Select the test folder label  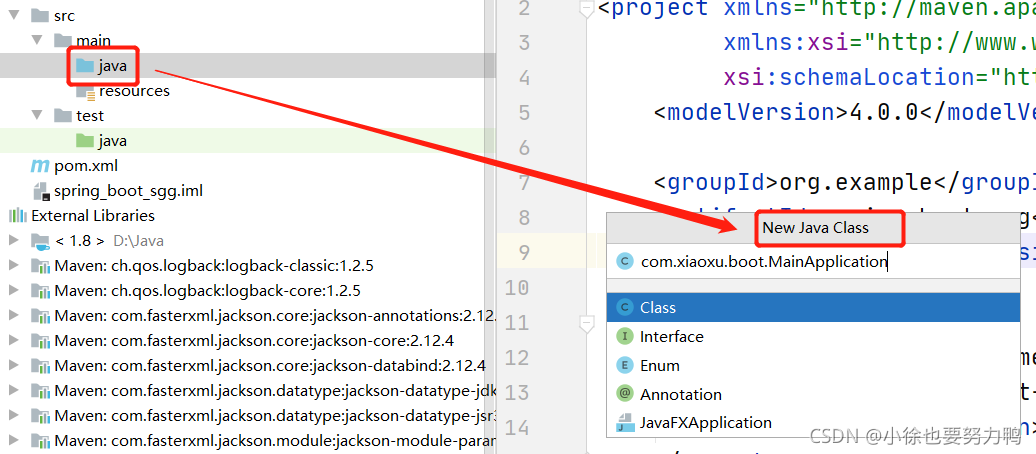click(x=90, y=116)
